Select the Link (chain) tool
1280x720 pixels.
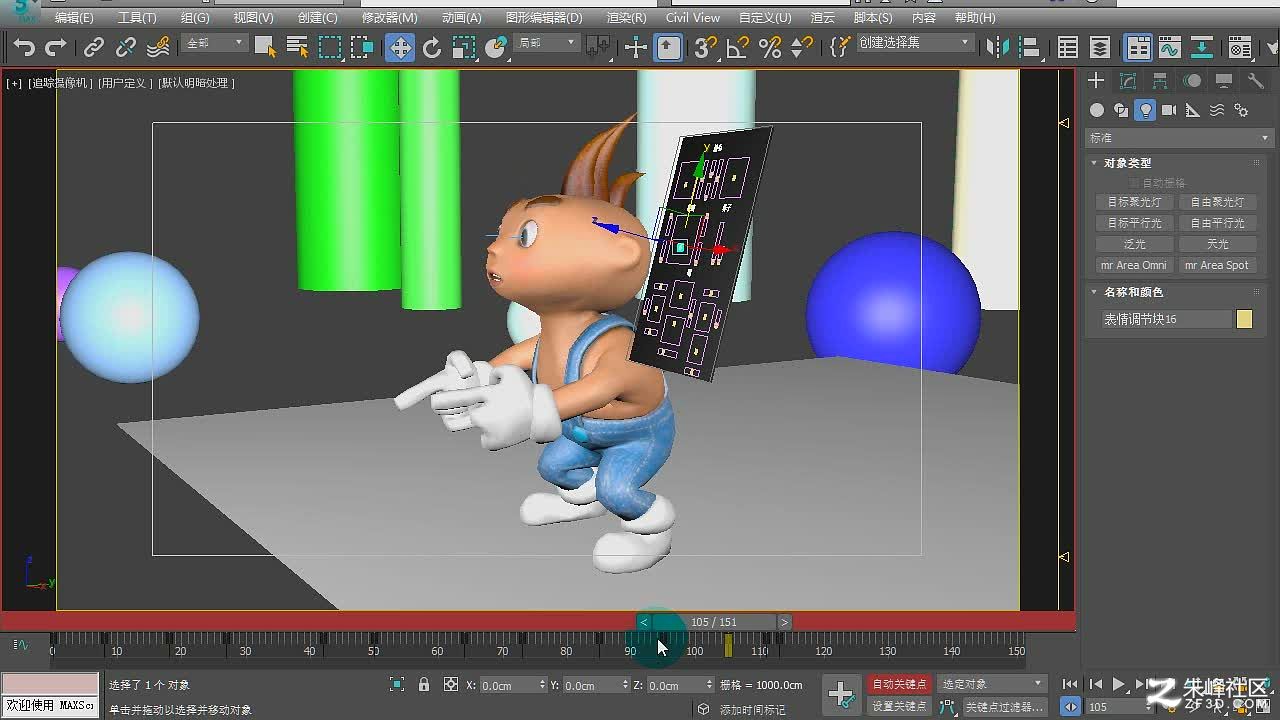[x=94, y=47]
